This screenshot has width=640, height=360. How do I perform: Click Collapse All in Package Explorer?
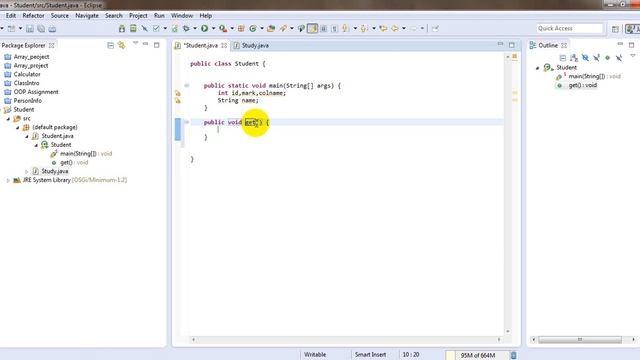click(x=110, y=45)
